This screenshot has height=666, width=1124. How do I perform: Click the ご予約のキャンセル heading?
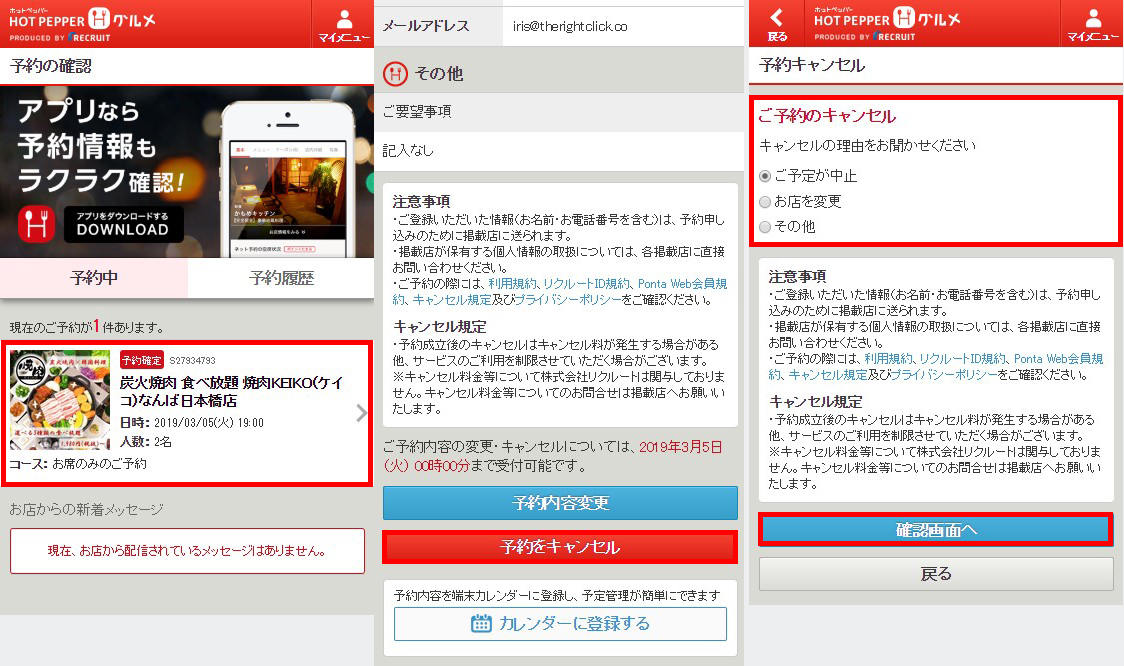coord(827,116)
